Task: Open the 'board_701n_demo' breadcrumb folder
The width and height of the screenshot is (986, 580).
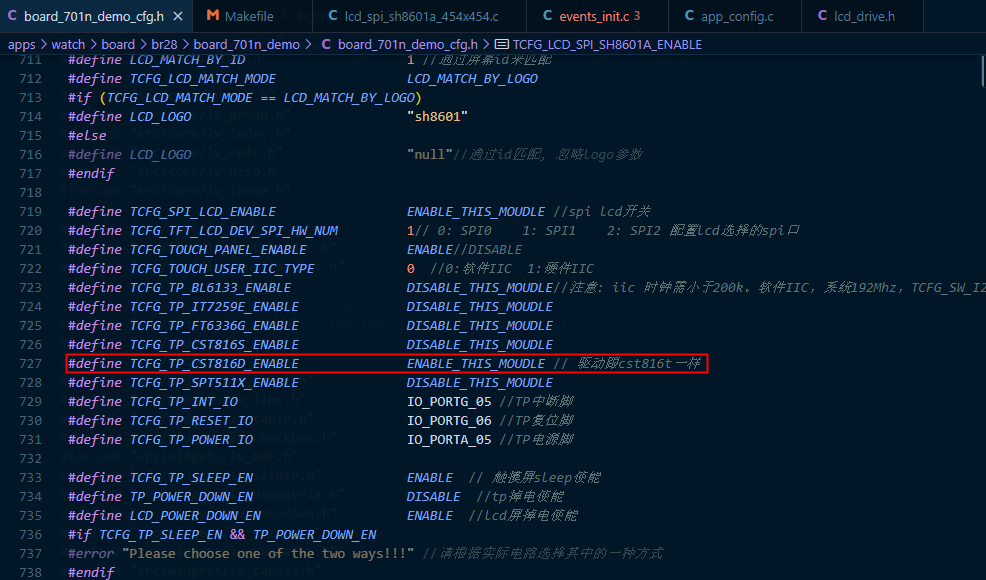Action: (246, 45)
